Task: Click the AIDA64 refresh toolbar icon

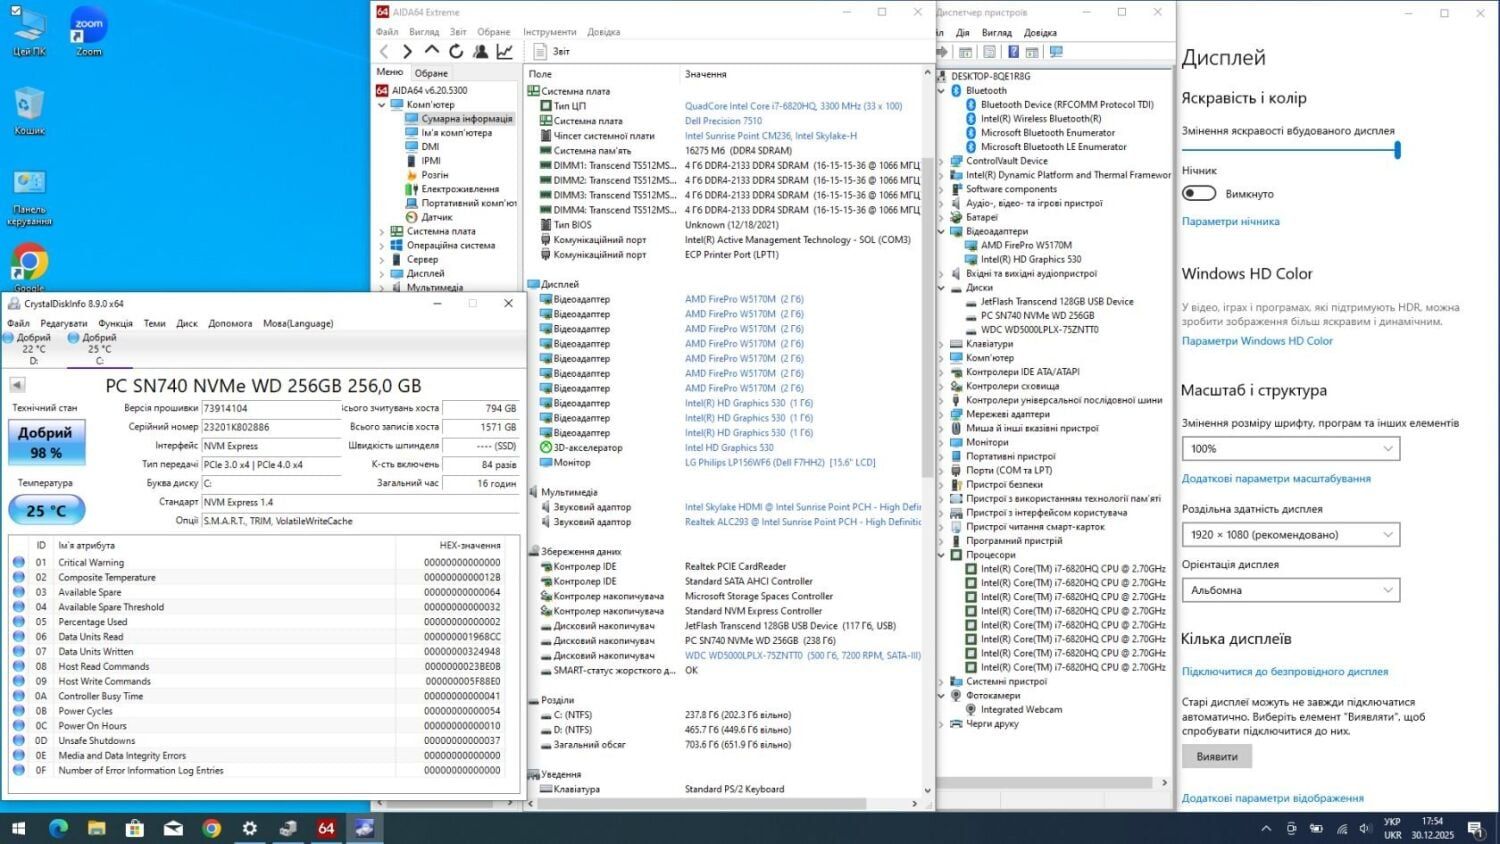Action: coord(456,51)
